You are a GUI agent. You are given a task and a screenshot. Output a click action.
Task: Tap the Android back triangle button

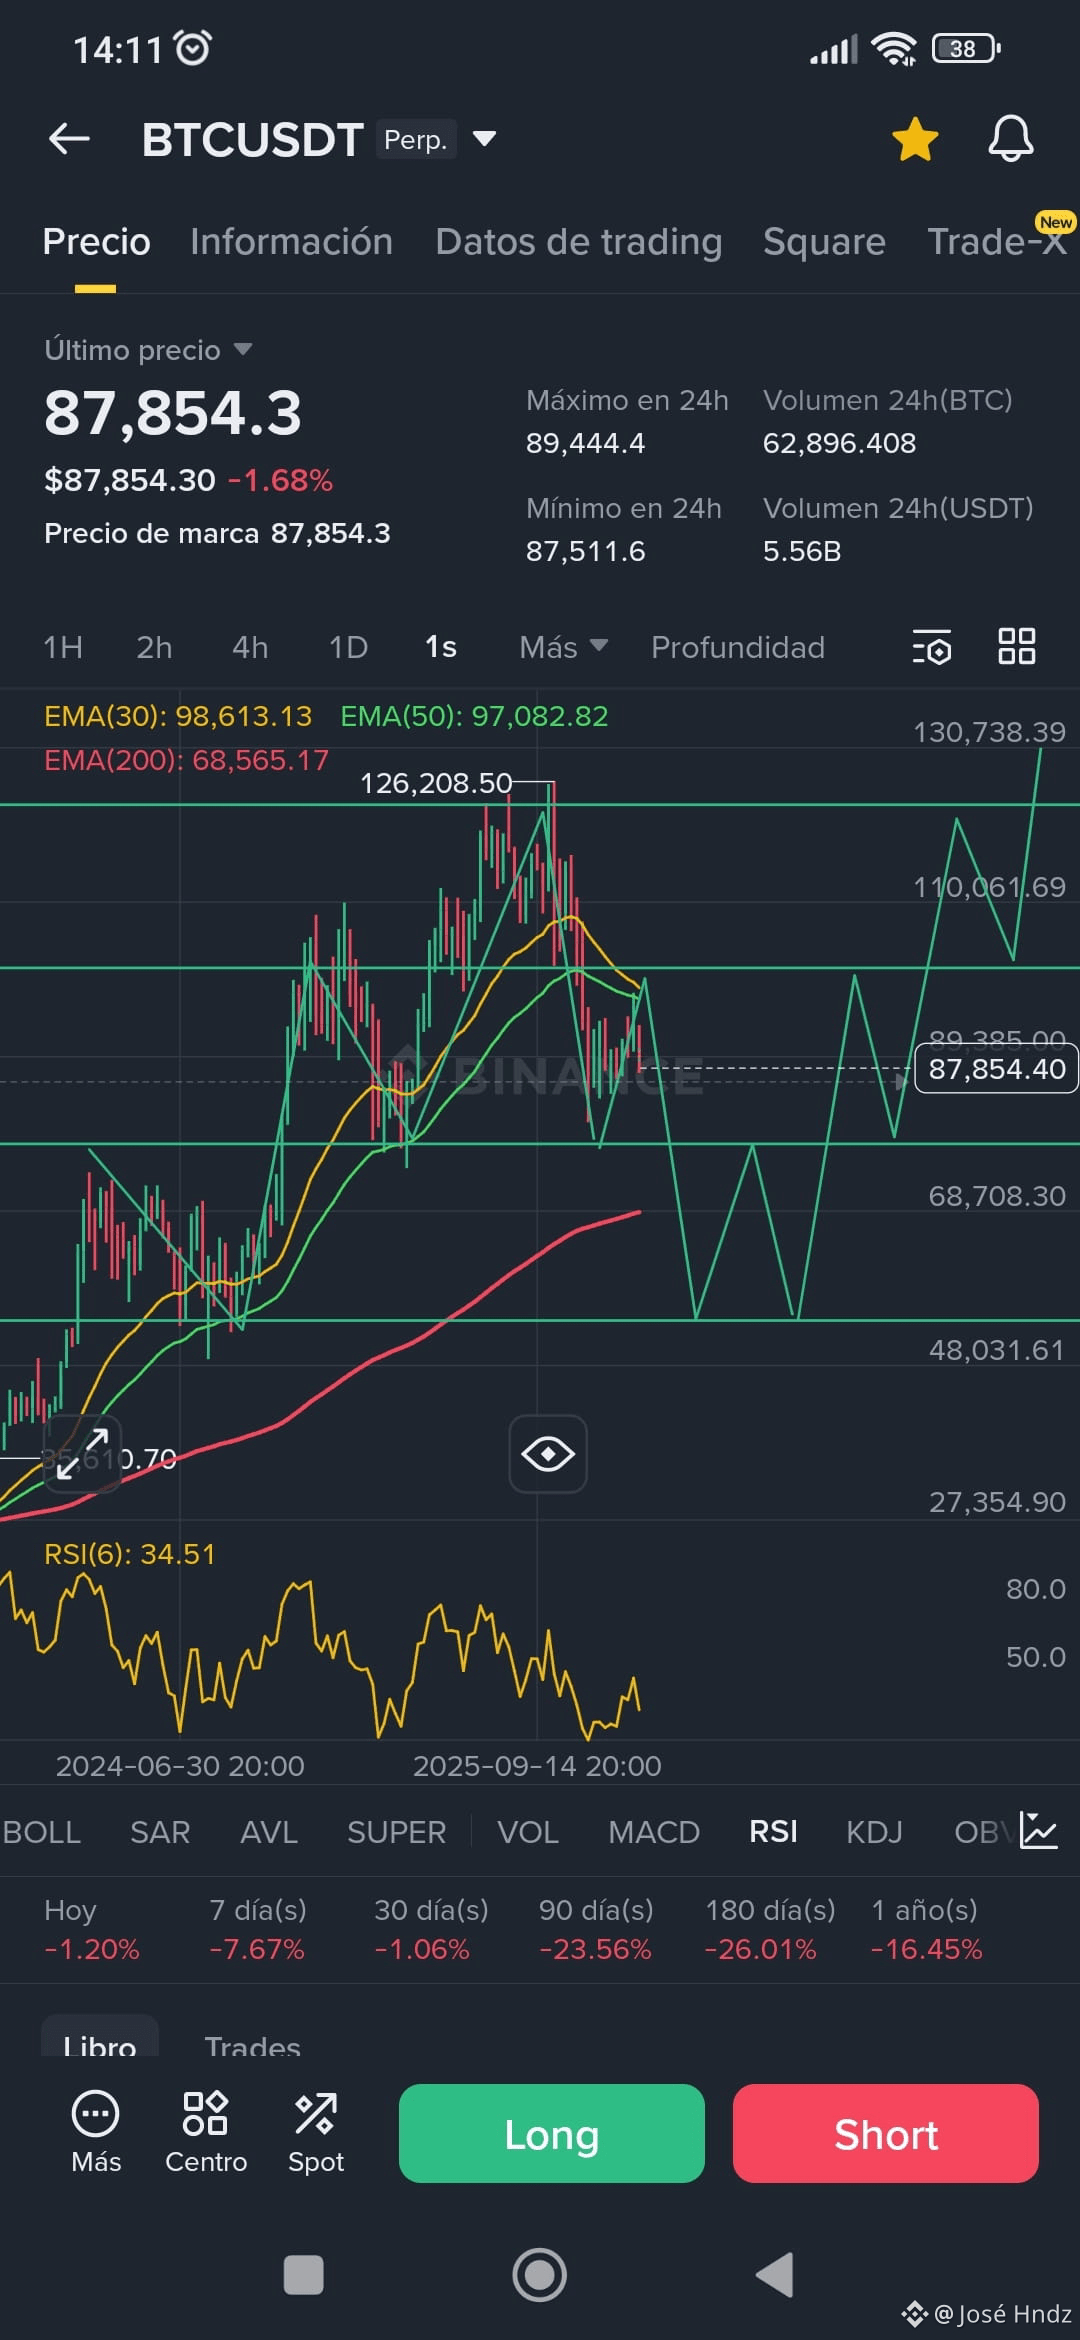775,2275
